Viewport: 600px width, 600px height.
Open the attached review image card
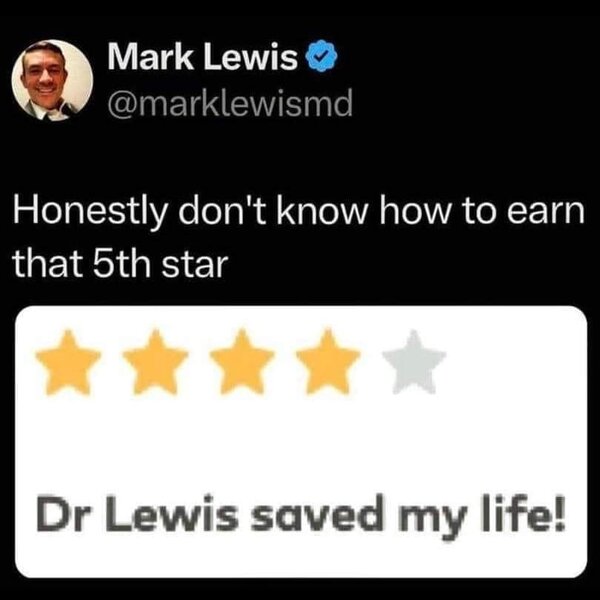(301, 442)
